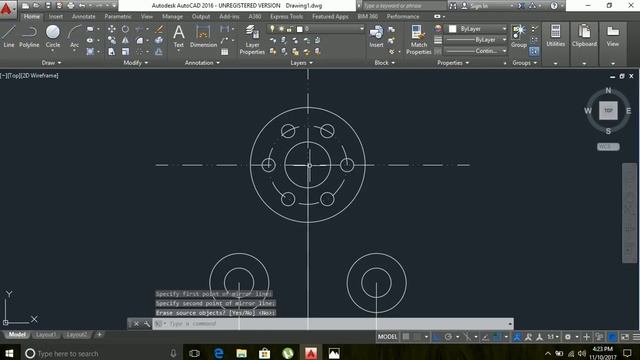Toggle the layer lock padlock icon
Screen dimensions: 640x360
point(290,29)
